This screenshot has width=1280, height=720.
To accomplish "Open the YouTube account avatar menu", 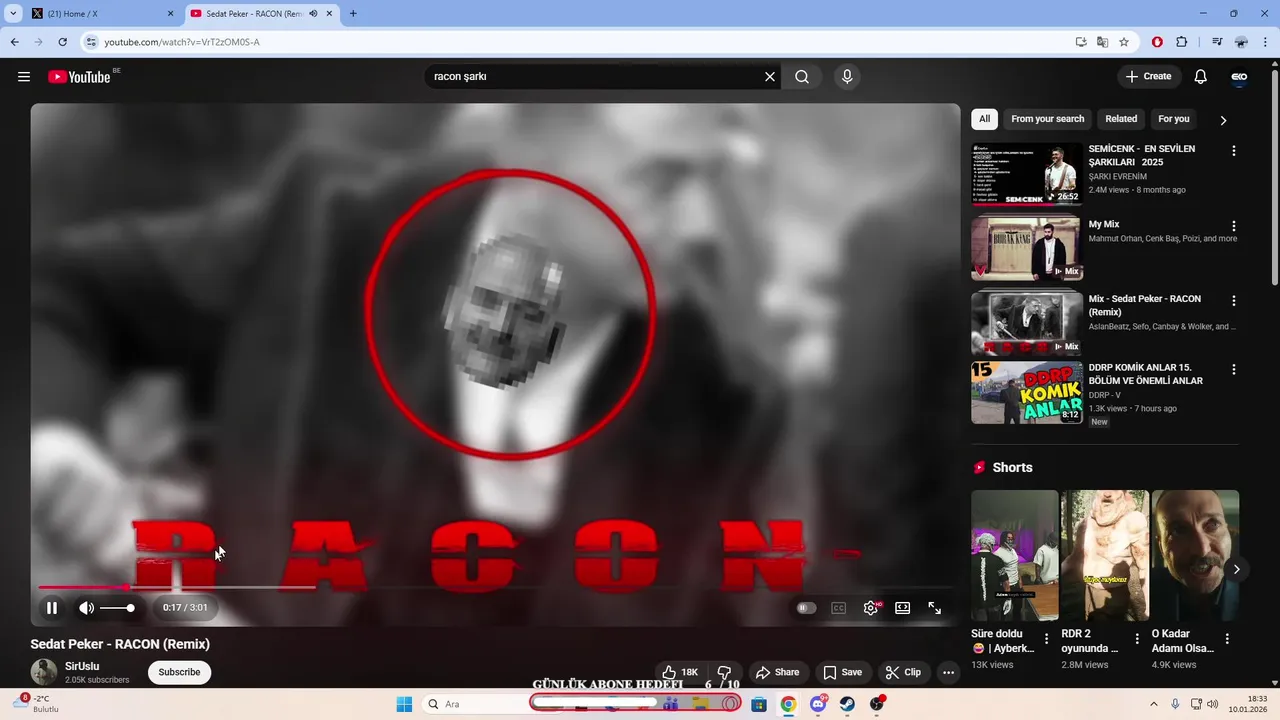I will tap(1239, 77).
